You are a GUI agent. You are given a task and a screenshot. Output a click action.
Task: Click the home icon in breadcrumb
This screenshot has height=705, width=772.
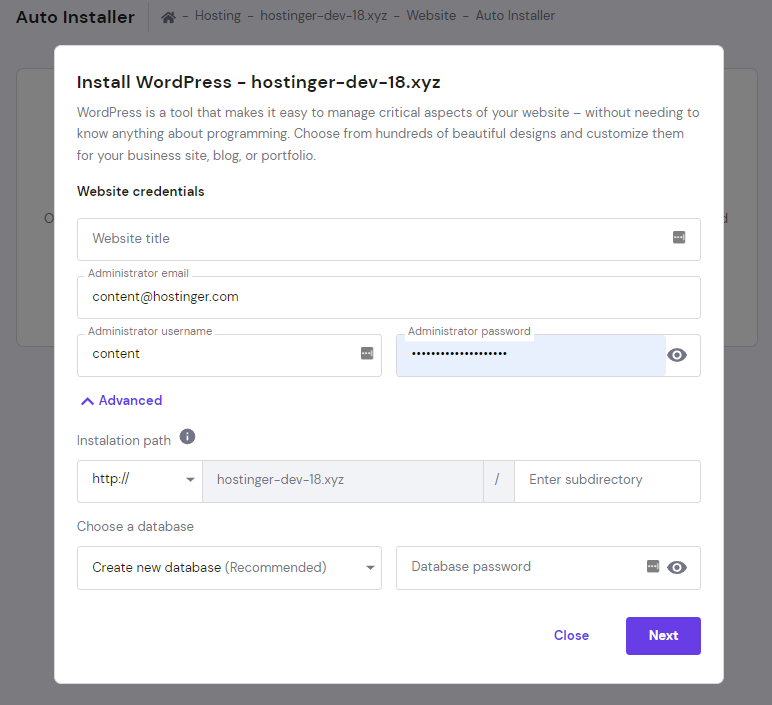[x=169, y=16]
